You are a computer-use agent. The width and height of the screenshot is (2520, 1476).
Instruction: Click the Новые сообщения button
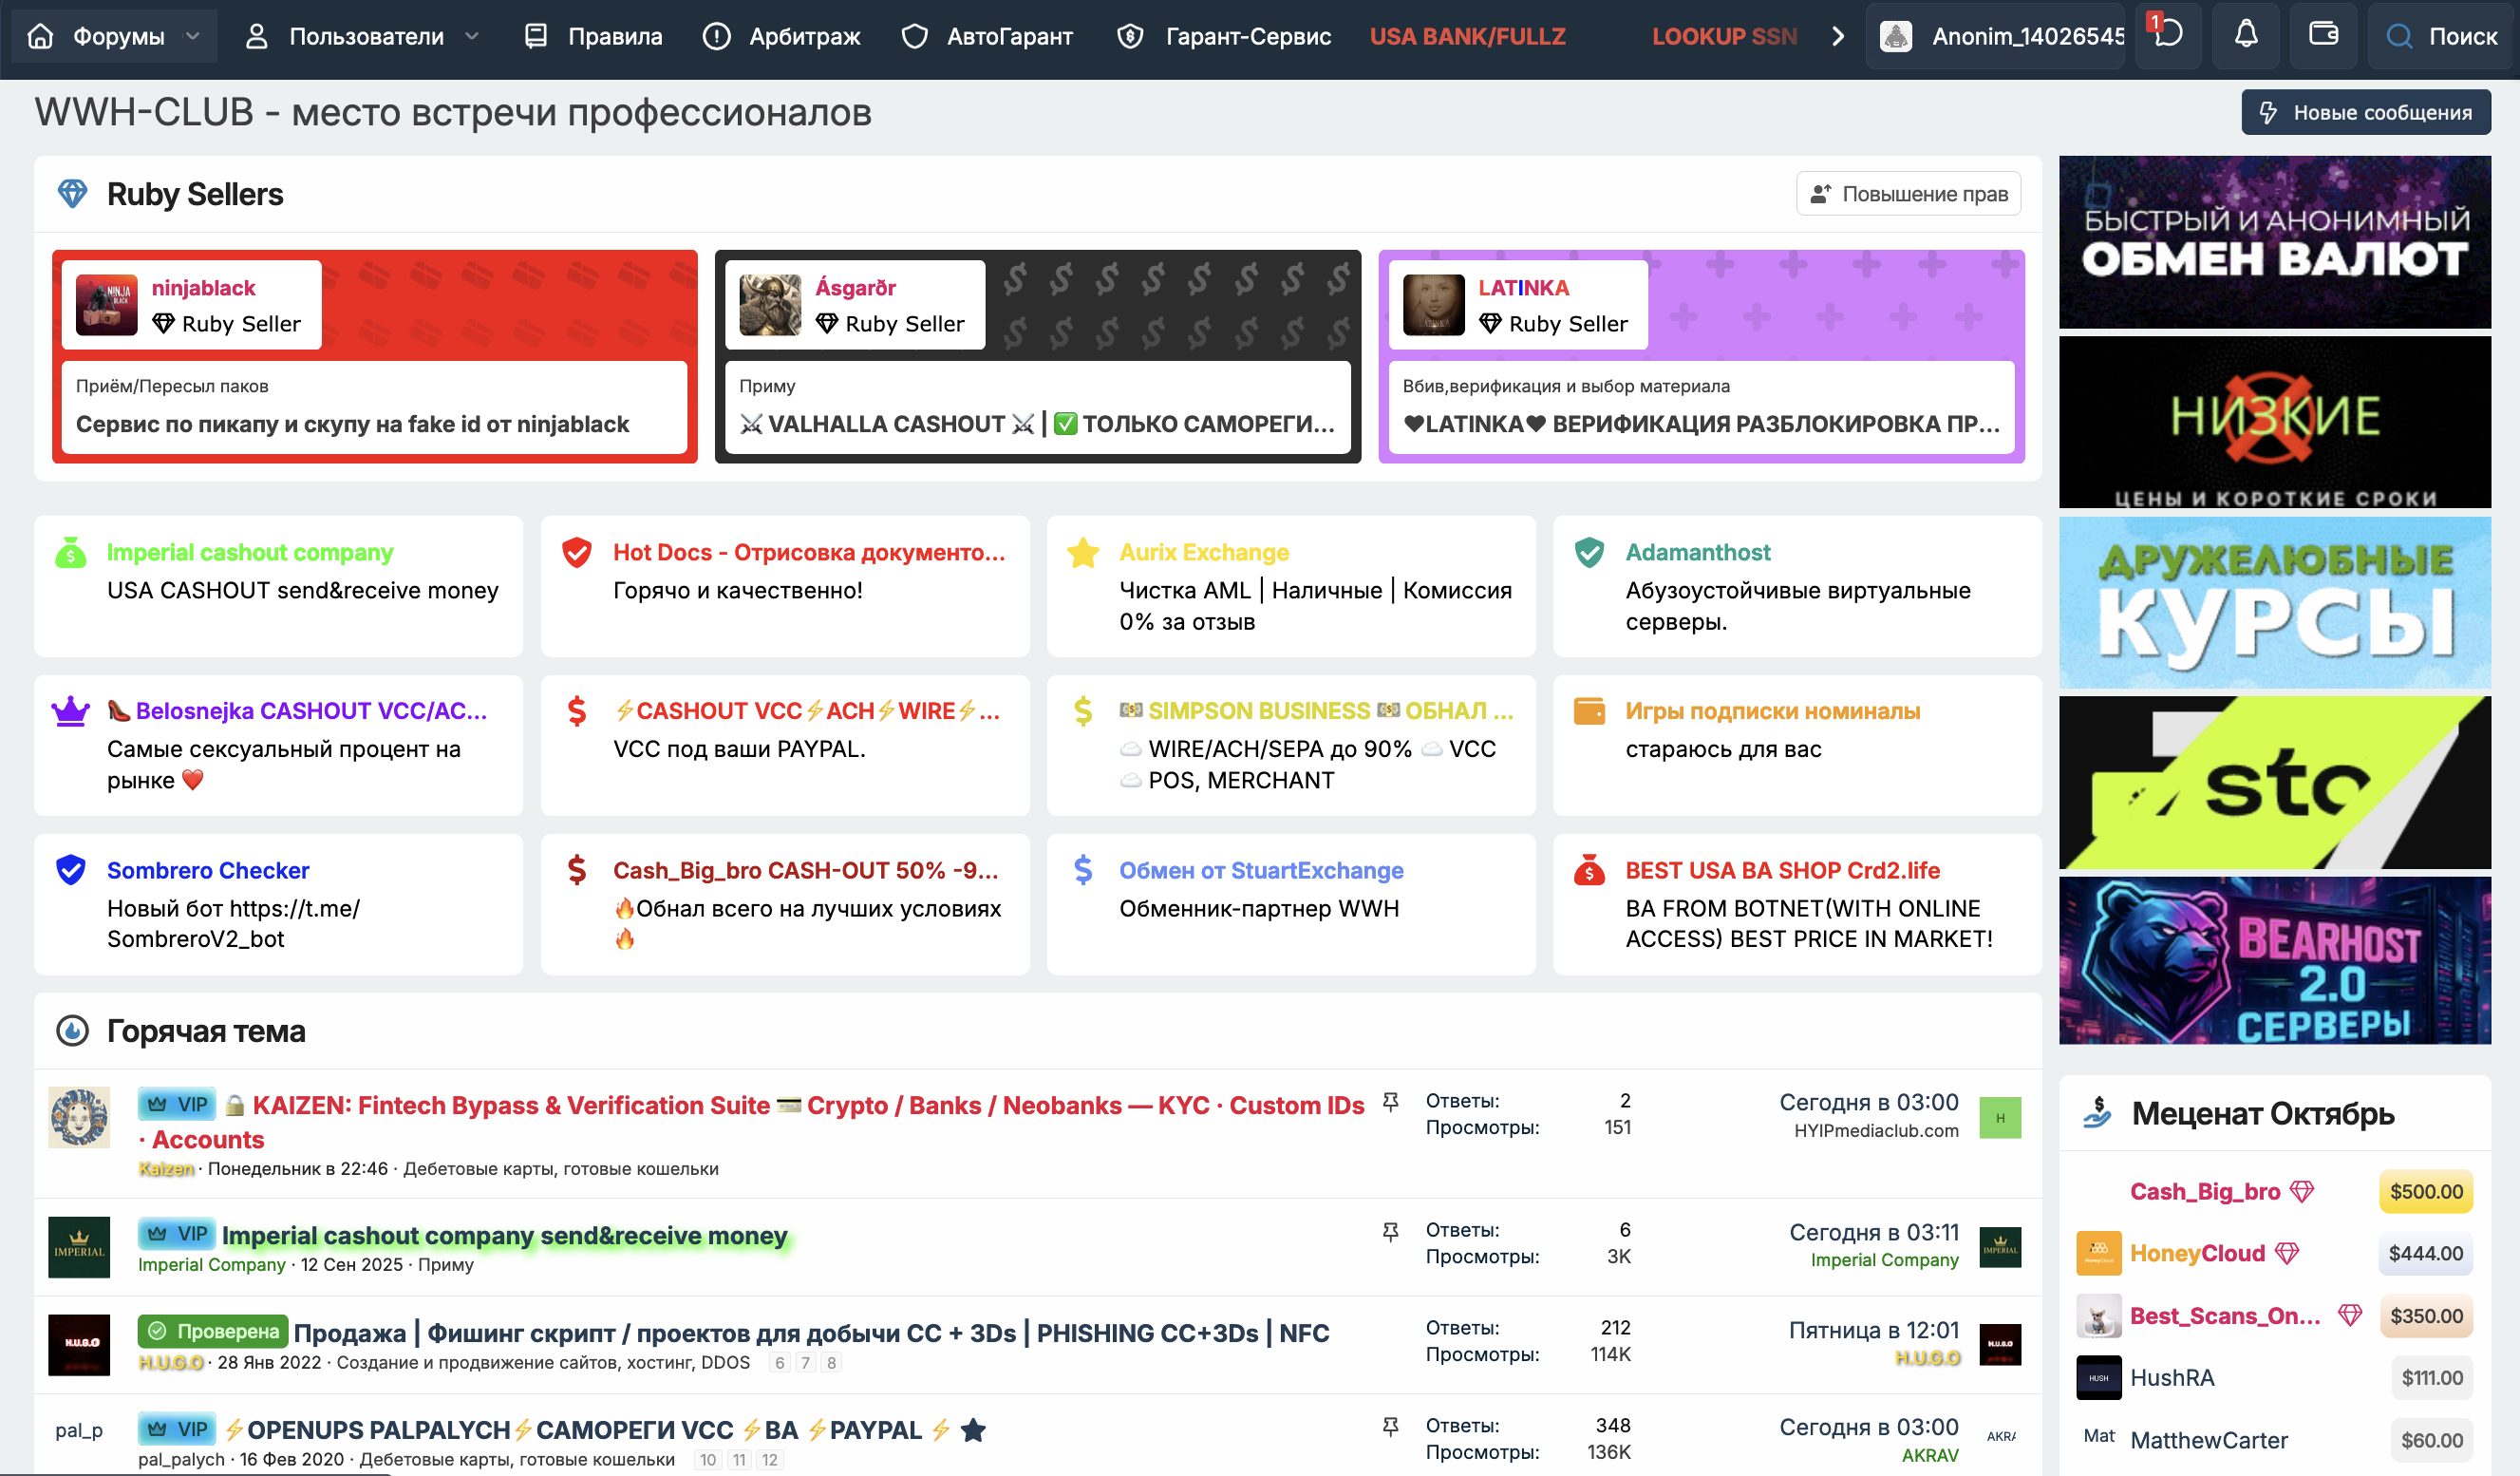(2364, 113)
